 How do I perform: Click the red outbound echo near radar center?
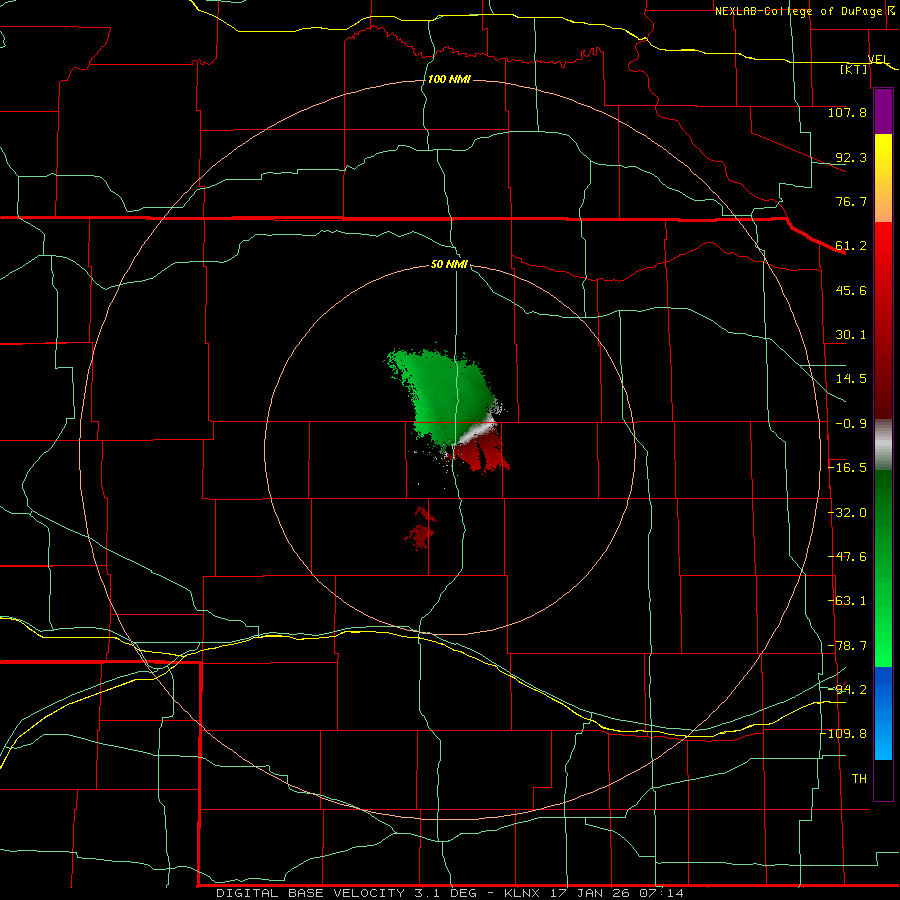click(x=482, y=451)
